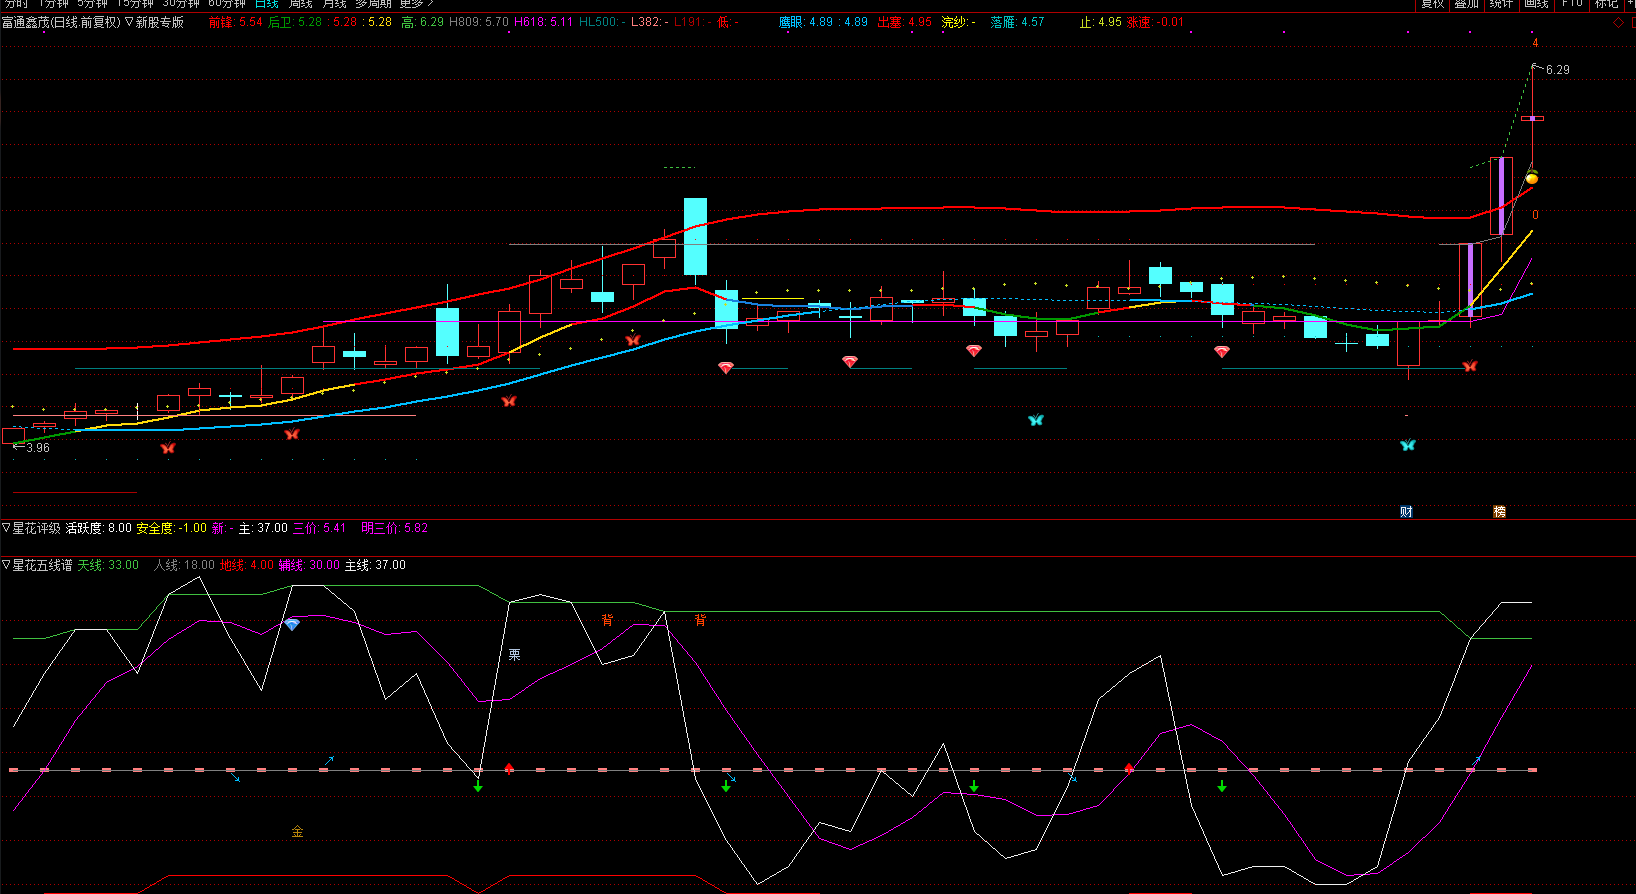The width and height of the screenshot is (1636, 894).
Task: Click the 金 marker in indicator panel
Action: coord(297,831)
